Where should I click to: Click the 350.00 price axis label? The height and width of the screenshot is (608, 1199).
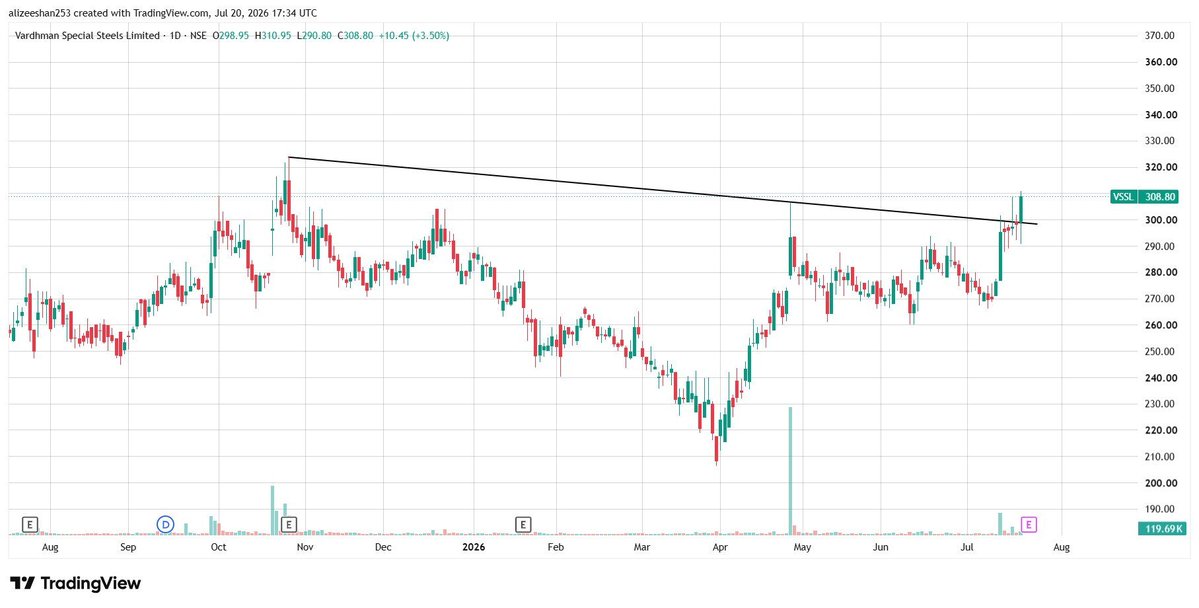click(x=1160, y=89)
